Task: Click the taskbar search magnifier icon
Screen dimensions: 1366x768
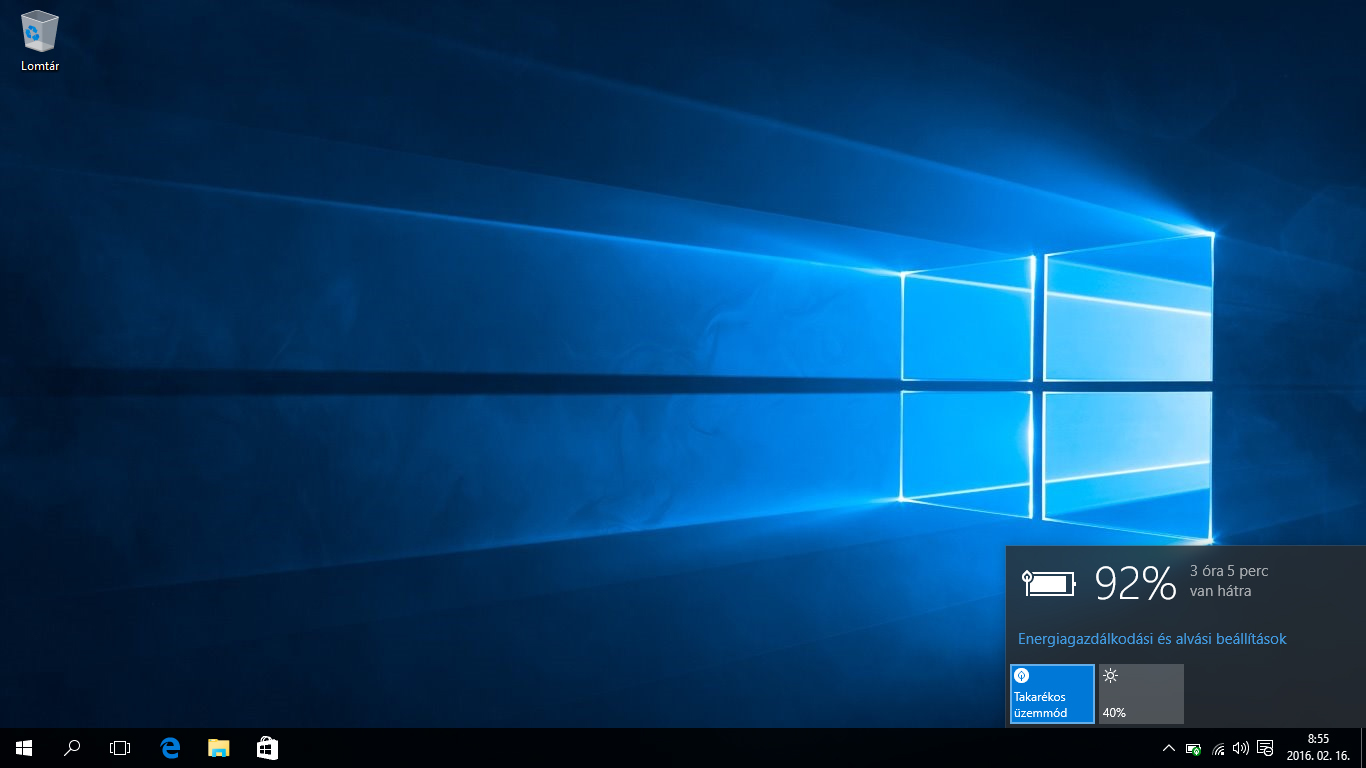Action: (72, 748)
